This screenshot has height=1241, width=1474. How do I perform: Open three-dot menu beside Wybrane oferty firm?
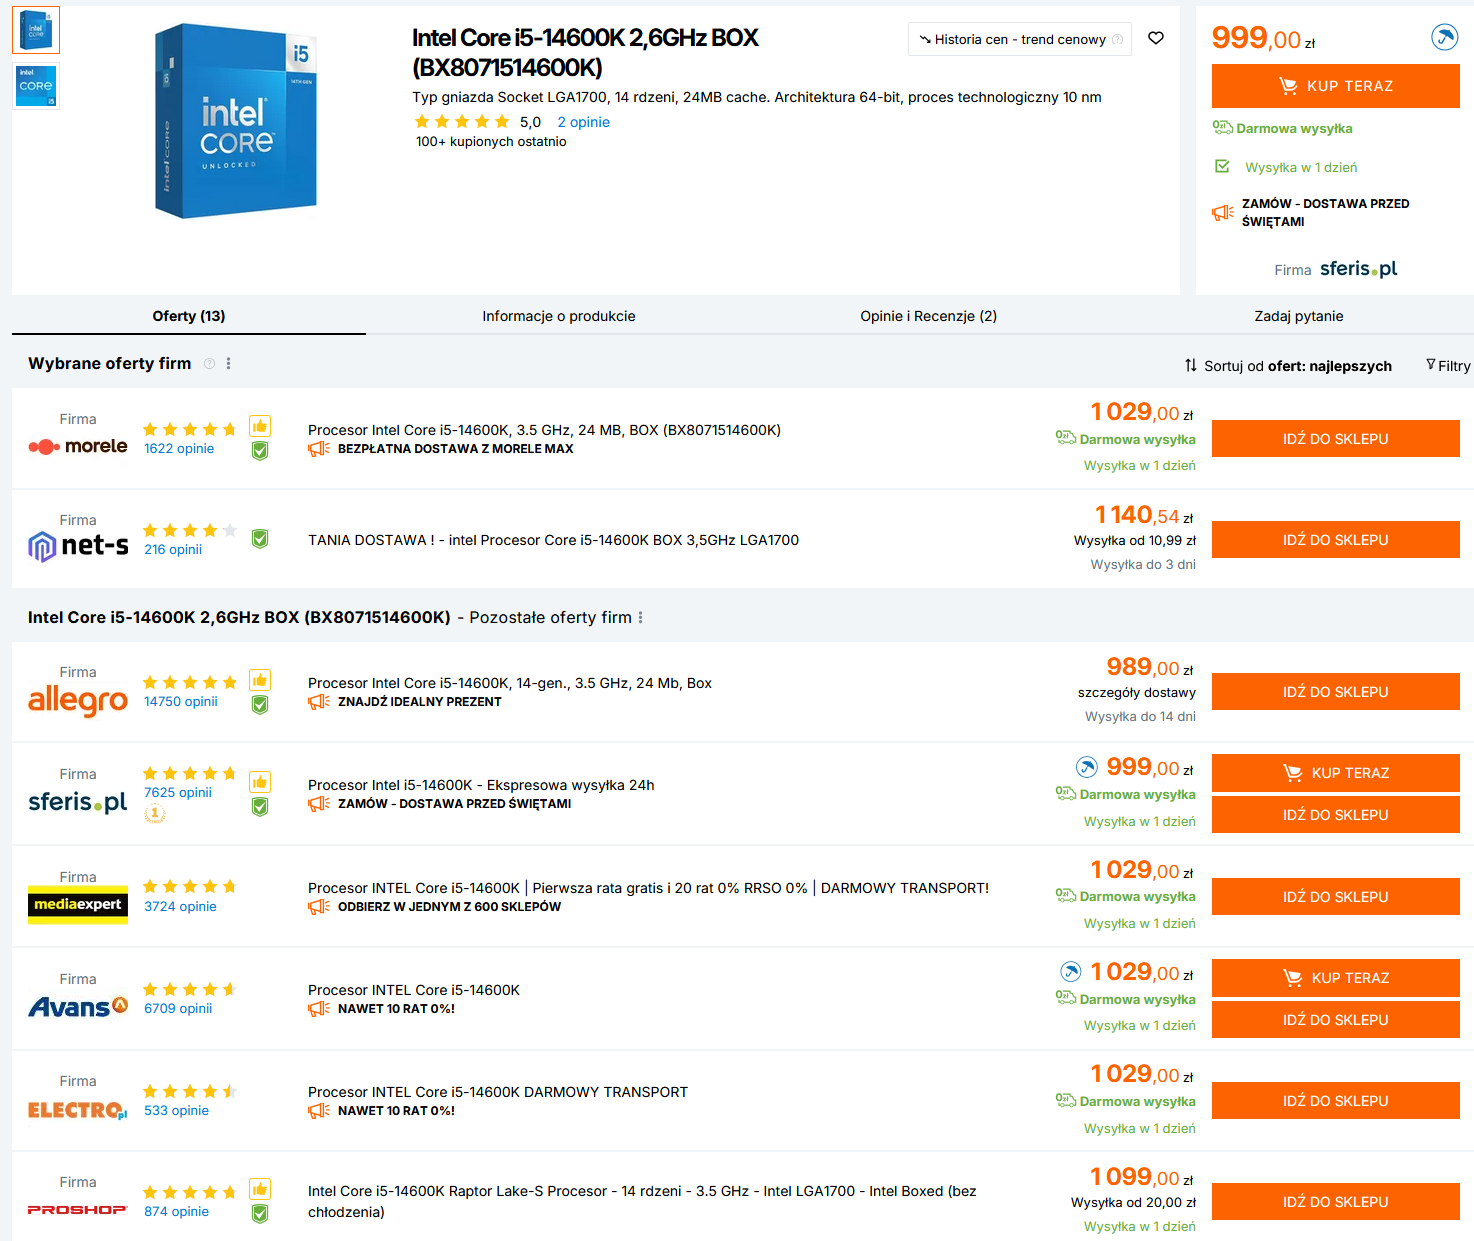[x=229, y=364]
